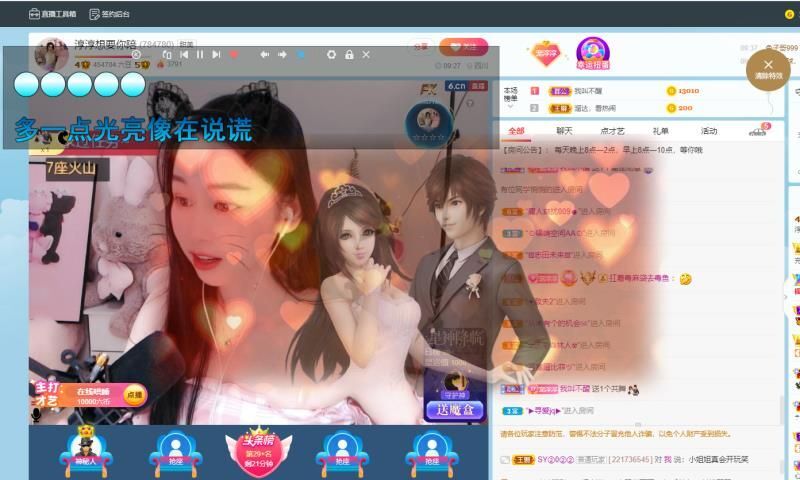Click the level 5 crown badge under title
The image size is (800, 480).
point(142,65)
